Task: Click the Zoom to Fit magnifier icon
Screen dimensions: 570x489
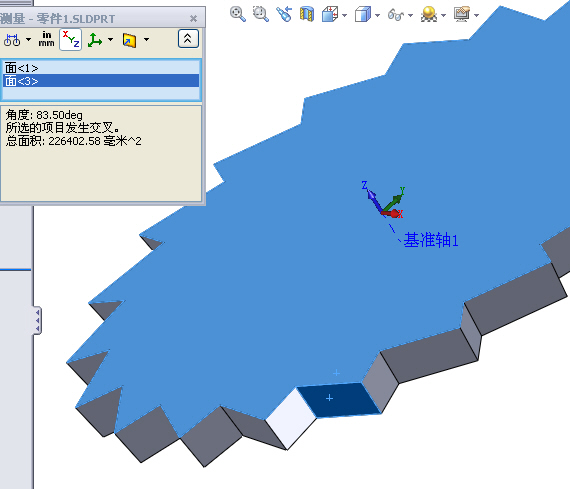Action: pos(238,15)
